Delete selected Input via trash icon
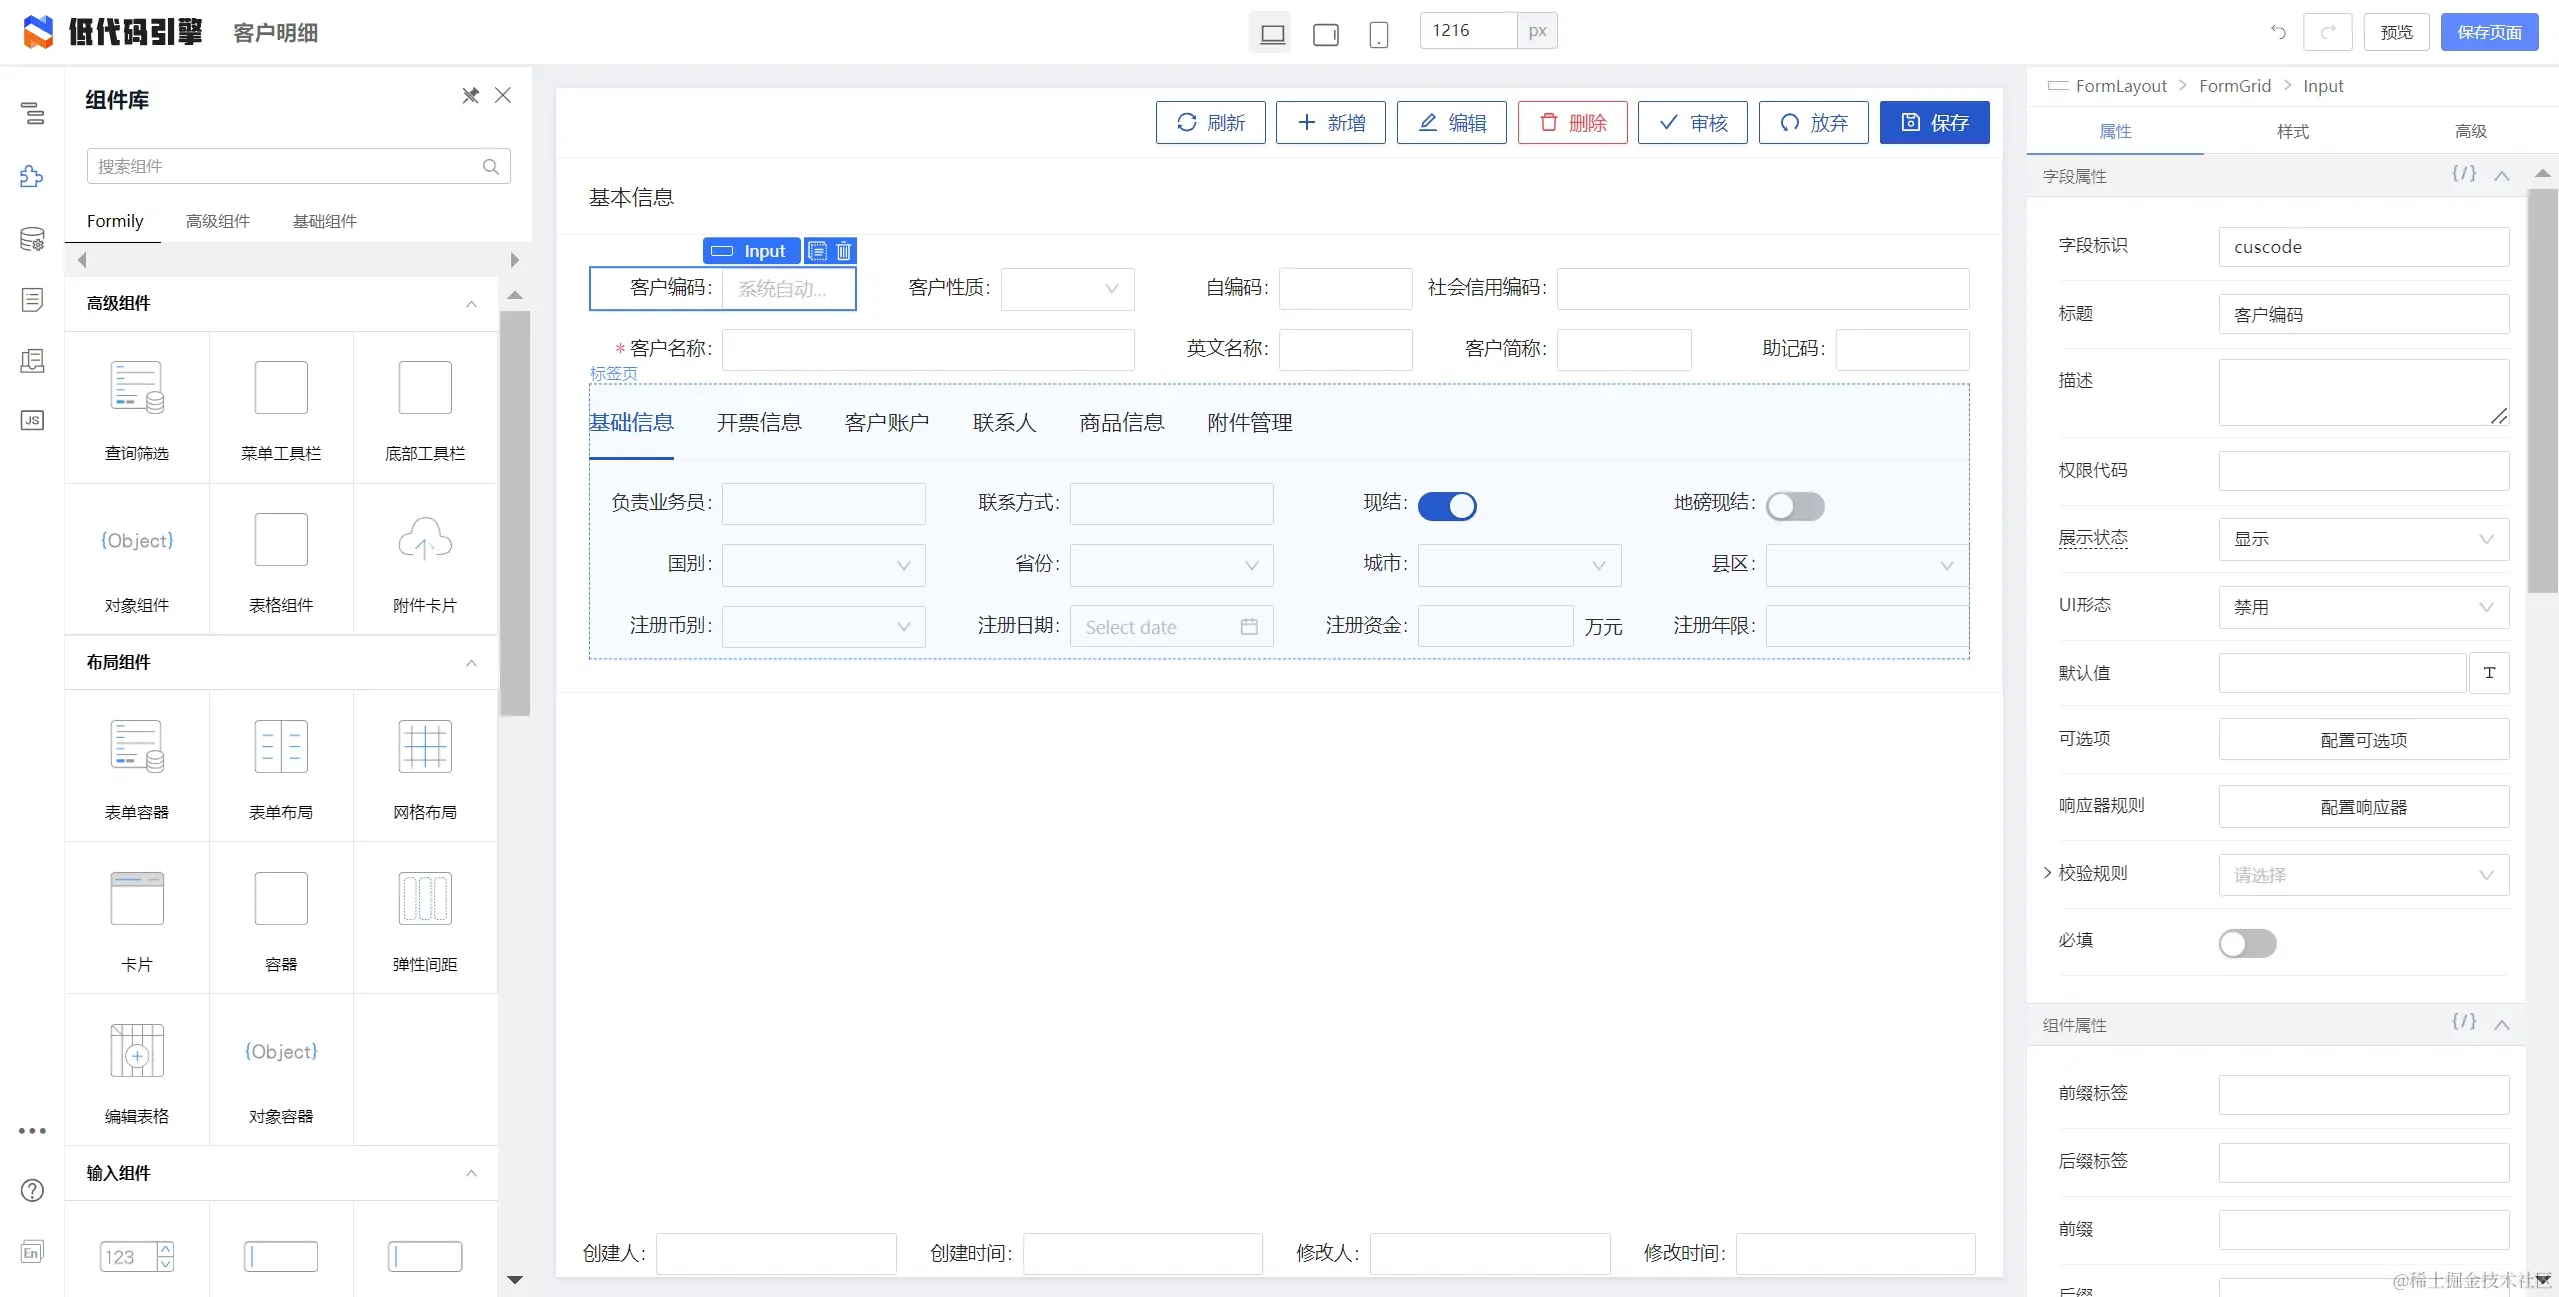The image size is (2559, 1297). (844, 251)
